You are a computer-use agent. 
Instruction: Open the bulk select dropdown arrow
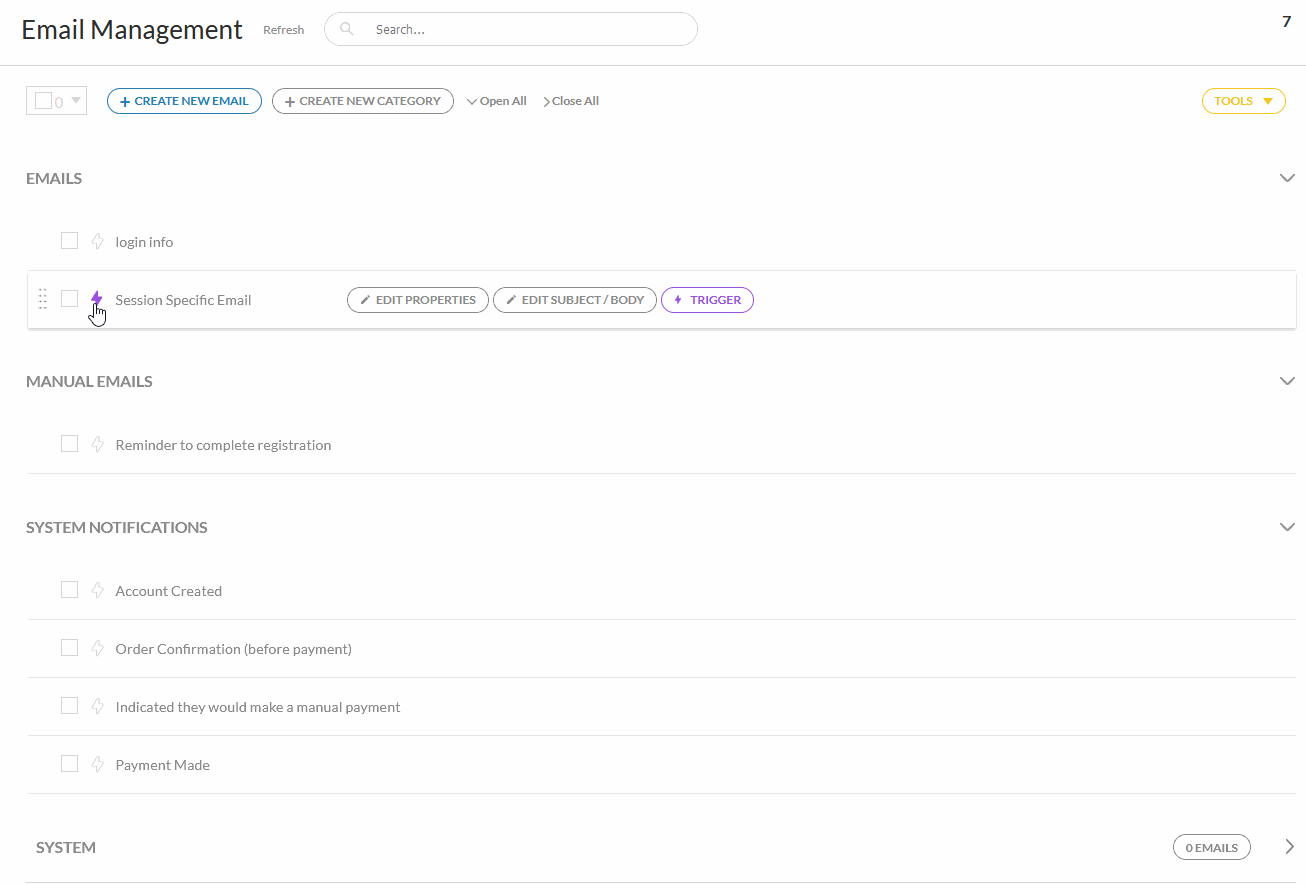pos(76,100)
